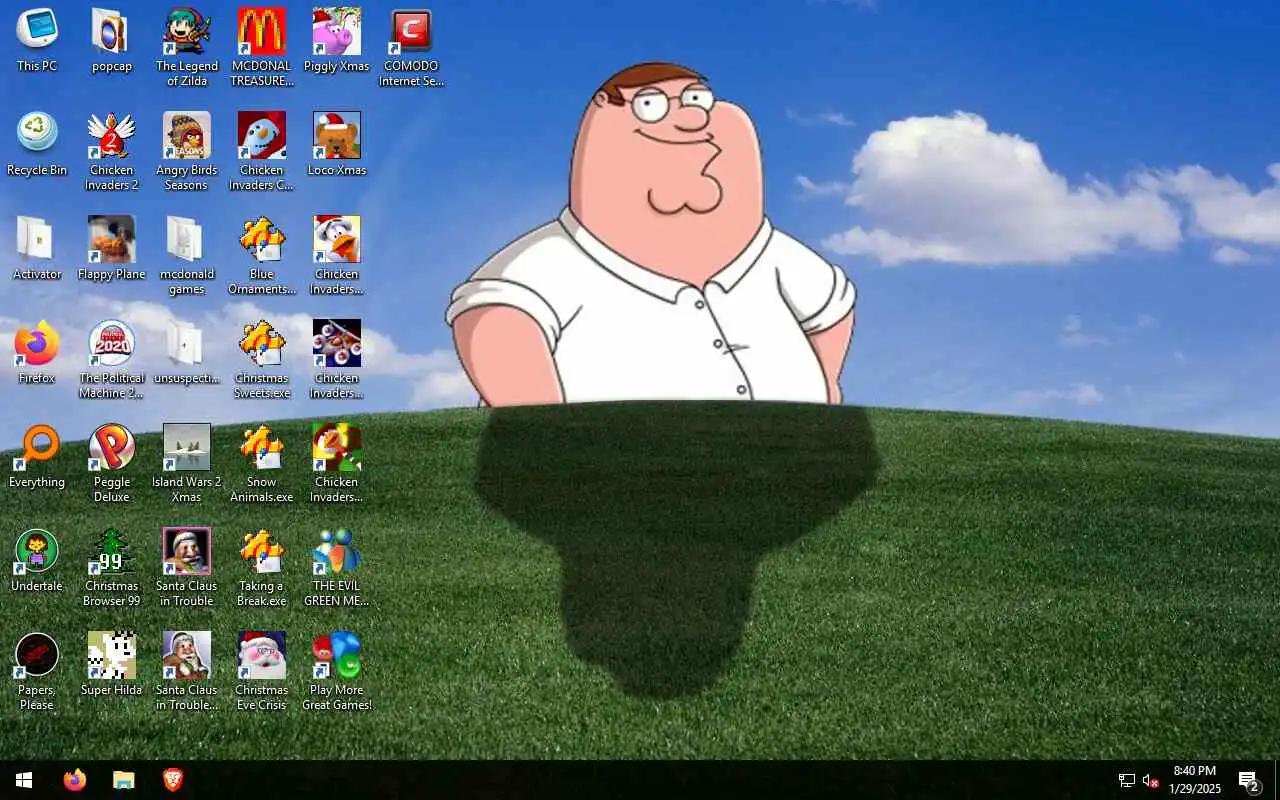Click the muted volume tray icon
1280x800 pixels.
tap(1150, 781)
